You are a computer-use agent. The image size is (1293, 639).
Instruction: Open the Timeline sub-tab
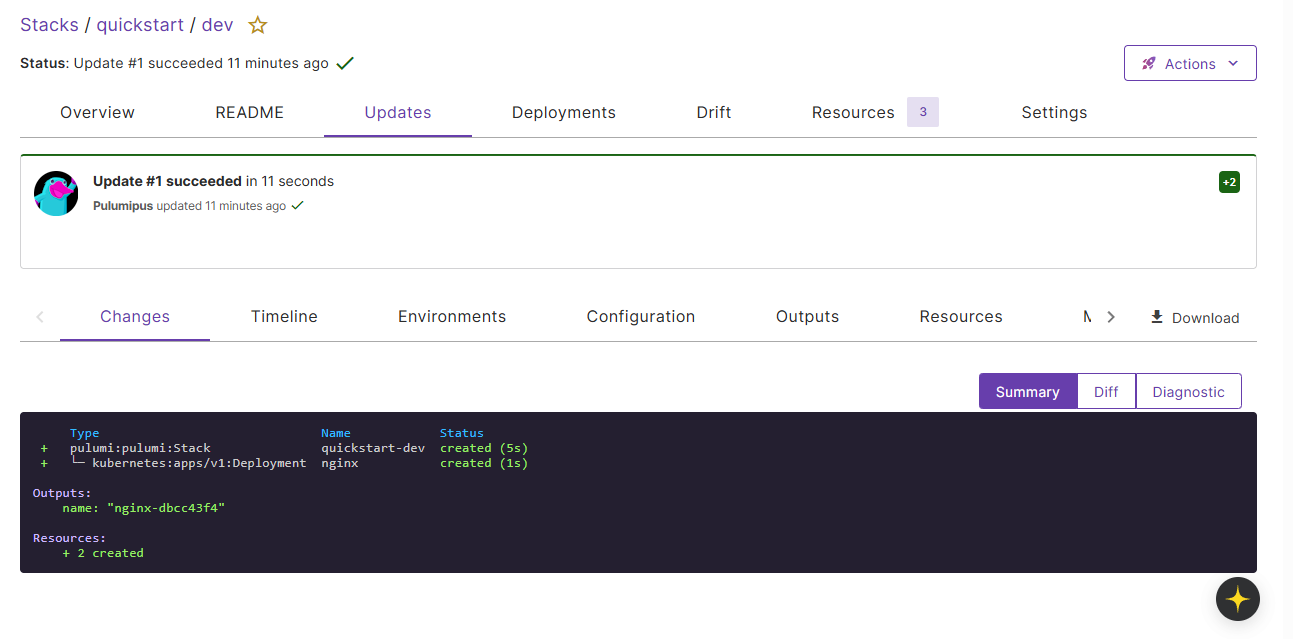point(284,316)
